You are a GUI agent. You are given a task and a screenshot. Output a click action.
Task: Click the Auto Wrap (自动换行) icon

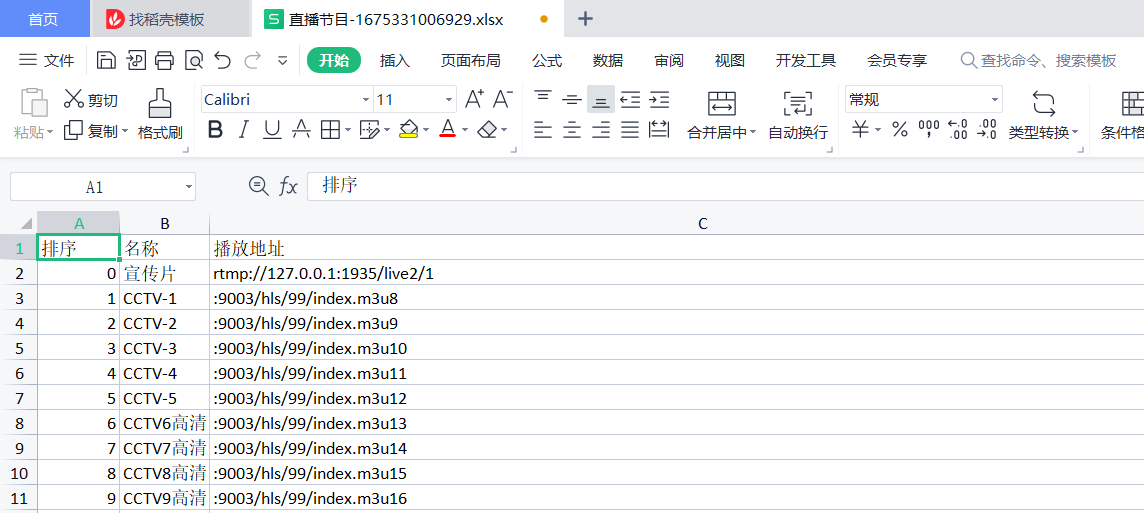pyautogui.click(x=797, y=103)
